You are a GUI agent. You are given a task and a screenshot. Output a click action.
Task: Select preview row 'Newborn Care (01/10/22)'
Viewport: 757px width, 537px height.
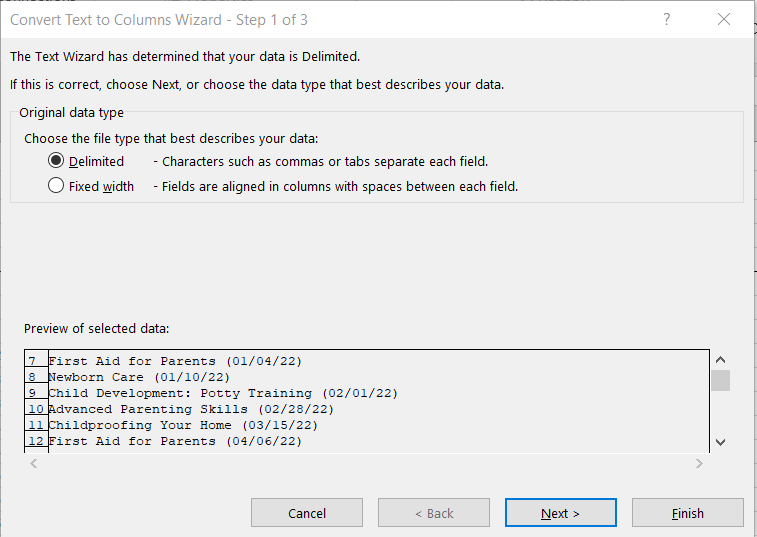tap(139, 377)
